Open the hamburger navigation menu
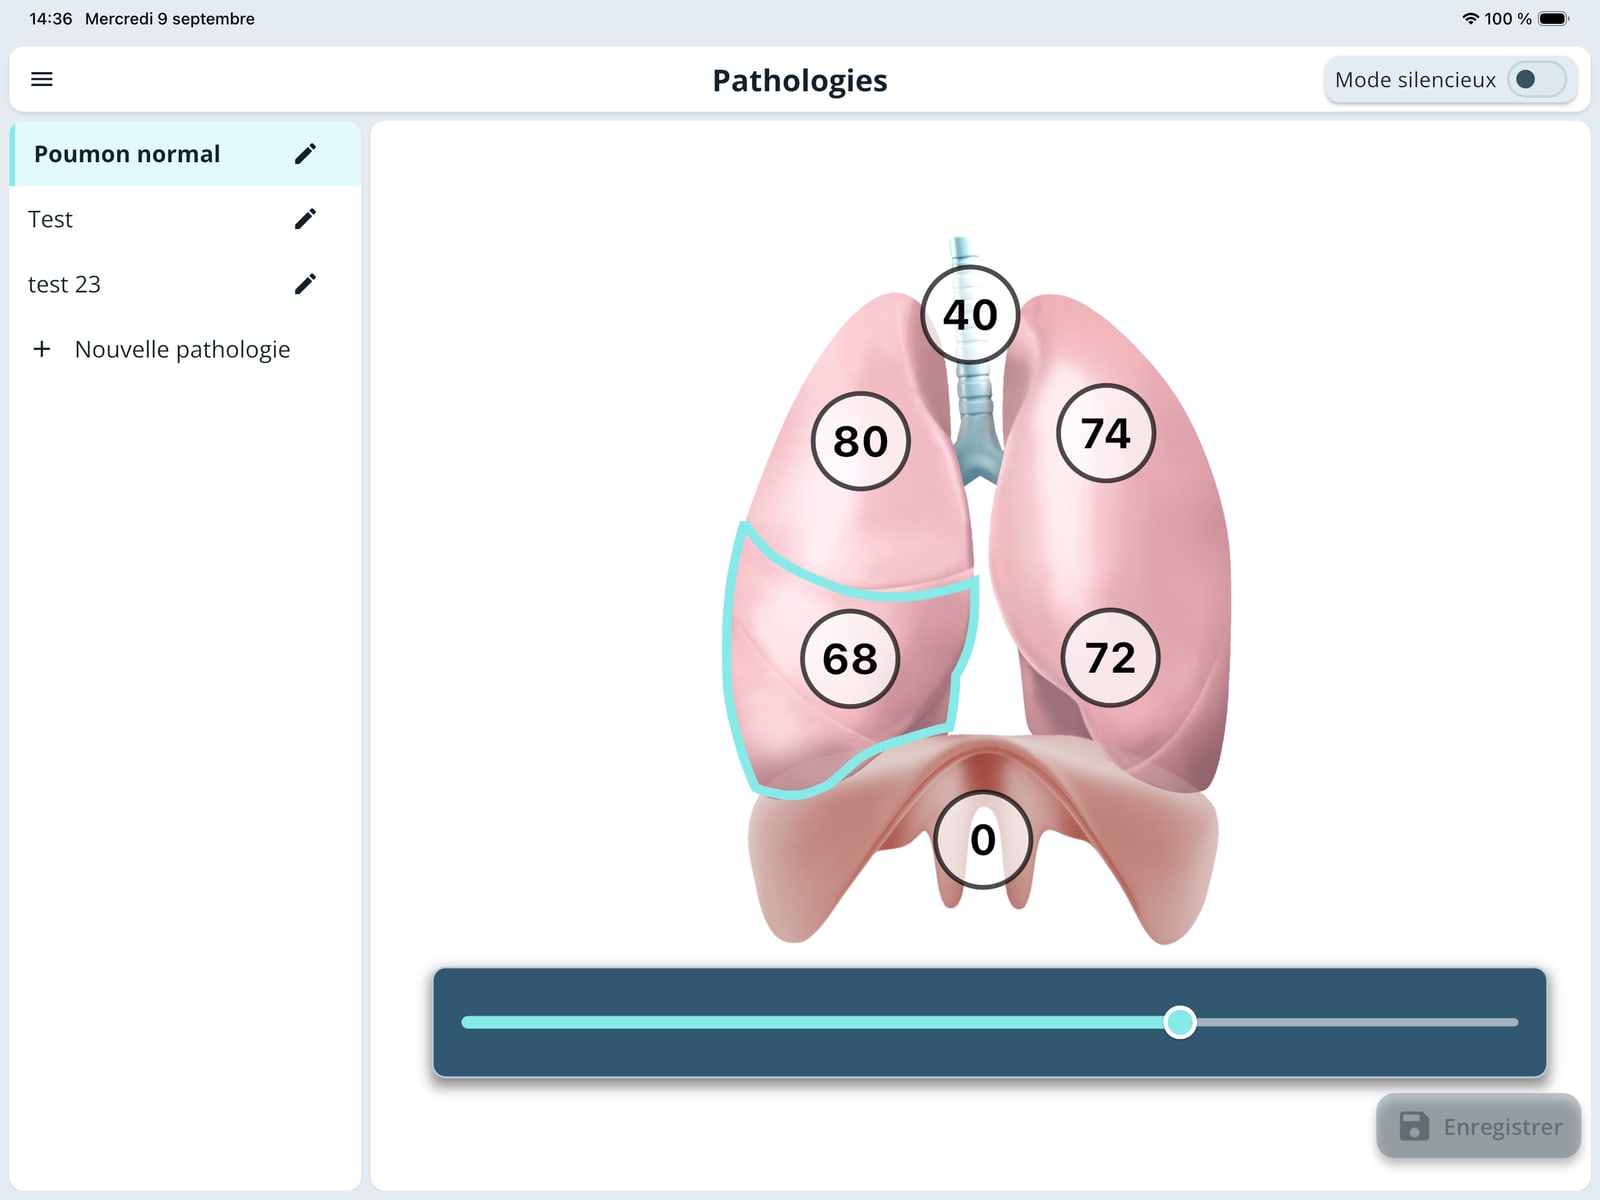This screenshot has width=1600, height=1200. pos(42,79)
